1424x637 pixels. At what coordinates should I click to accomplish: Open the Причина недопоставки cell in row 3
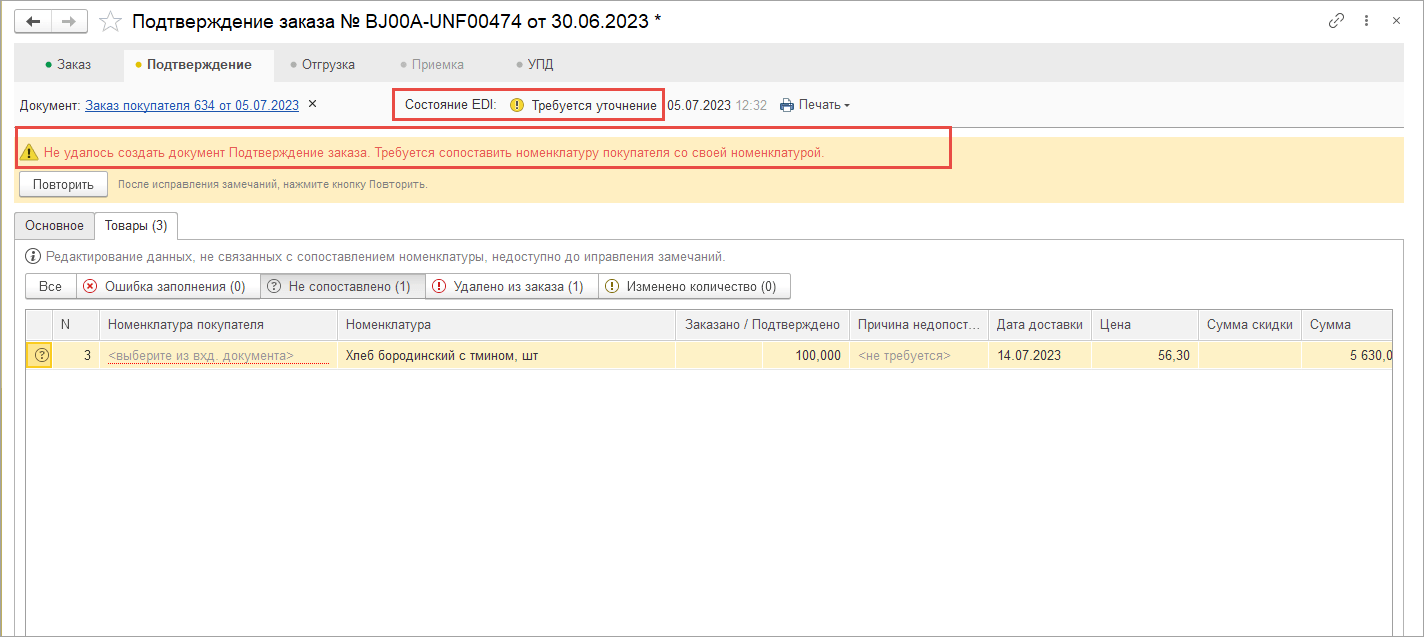coord(918,355)
